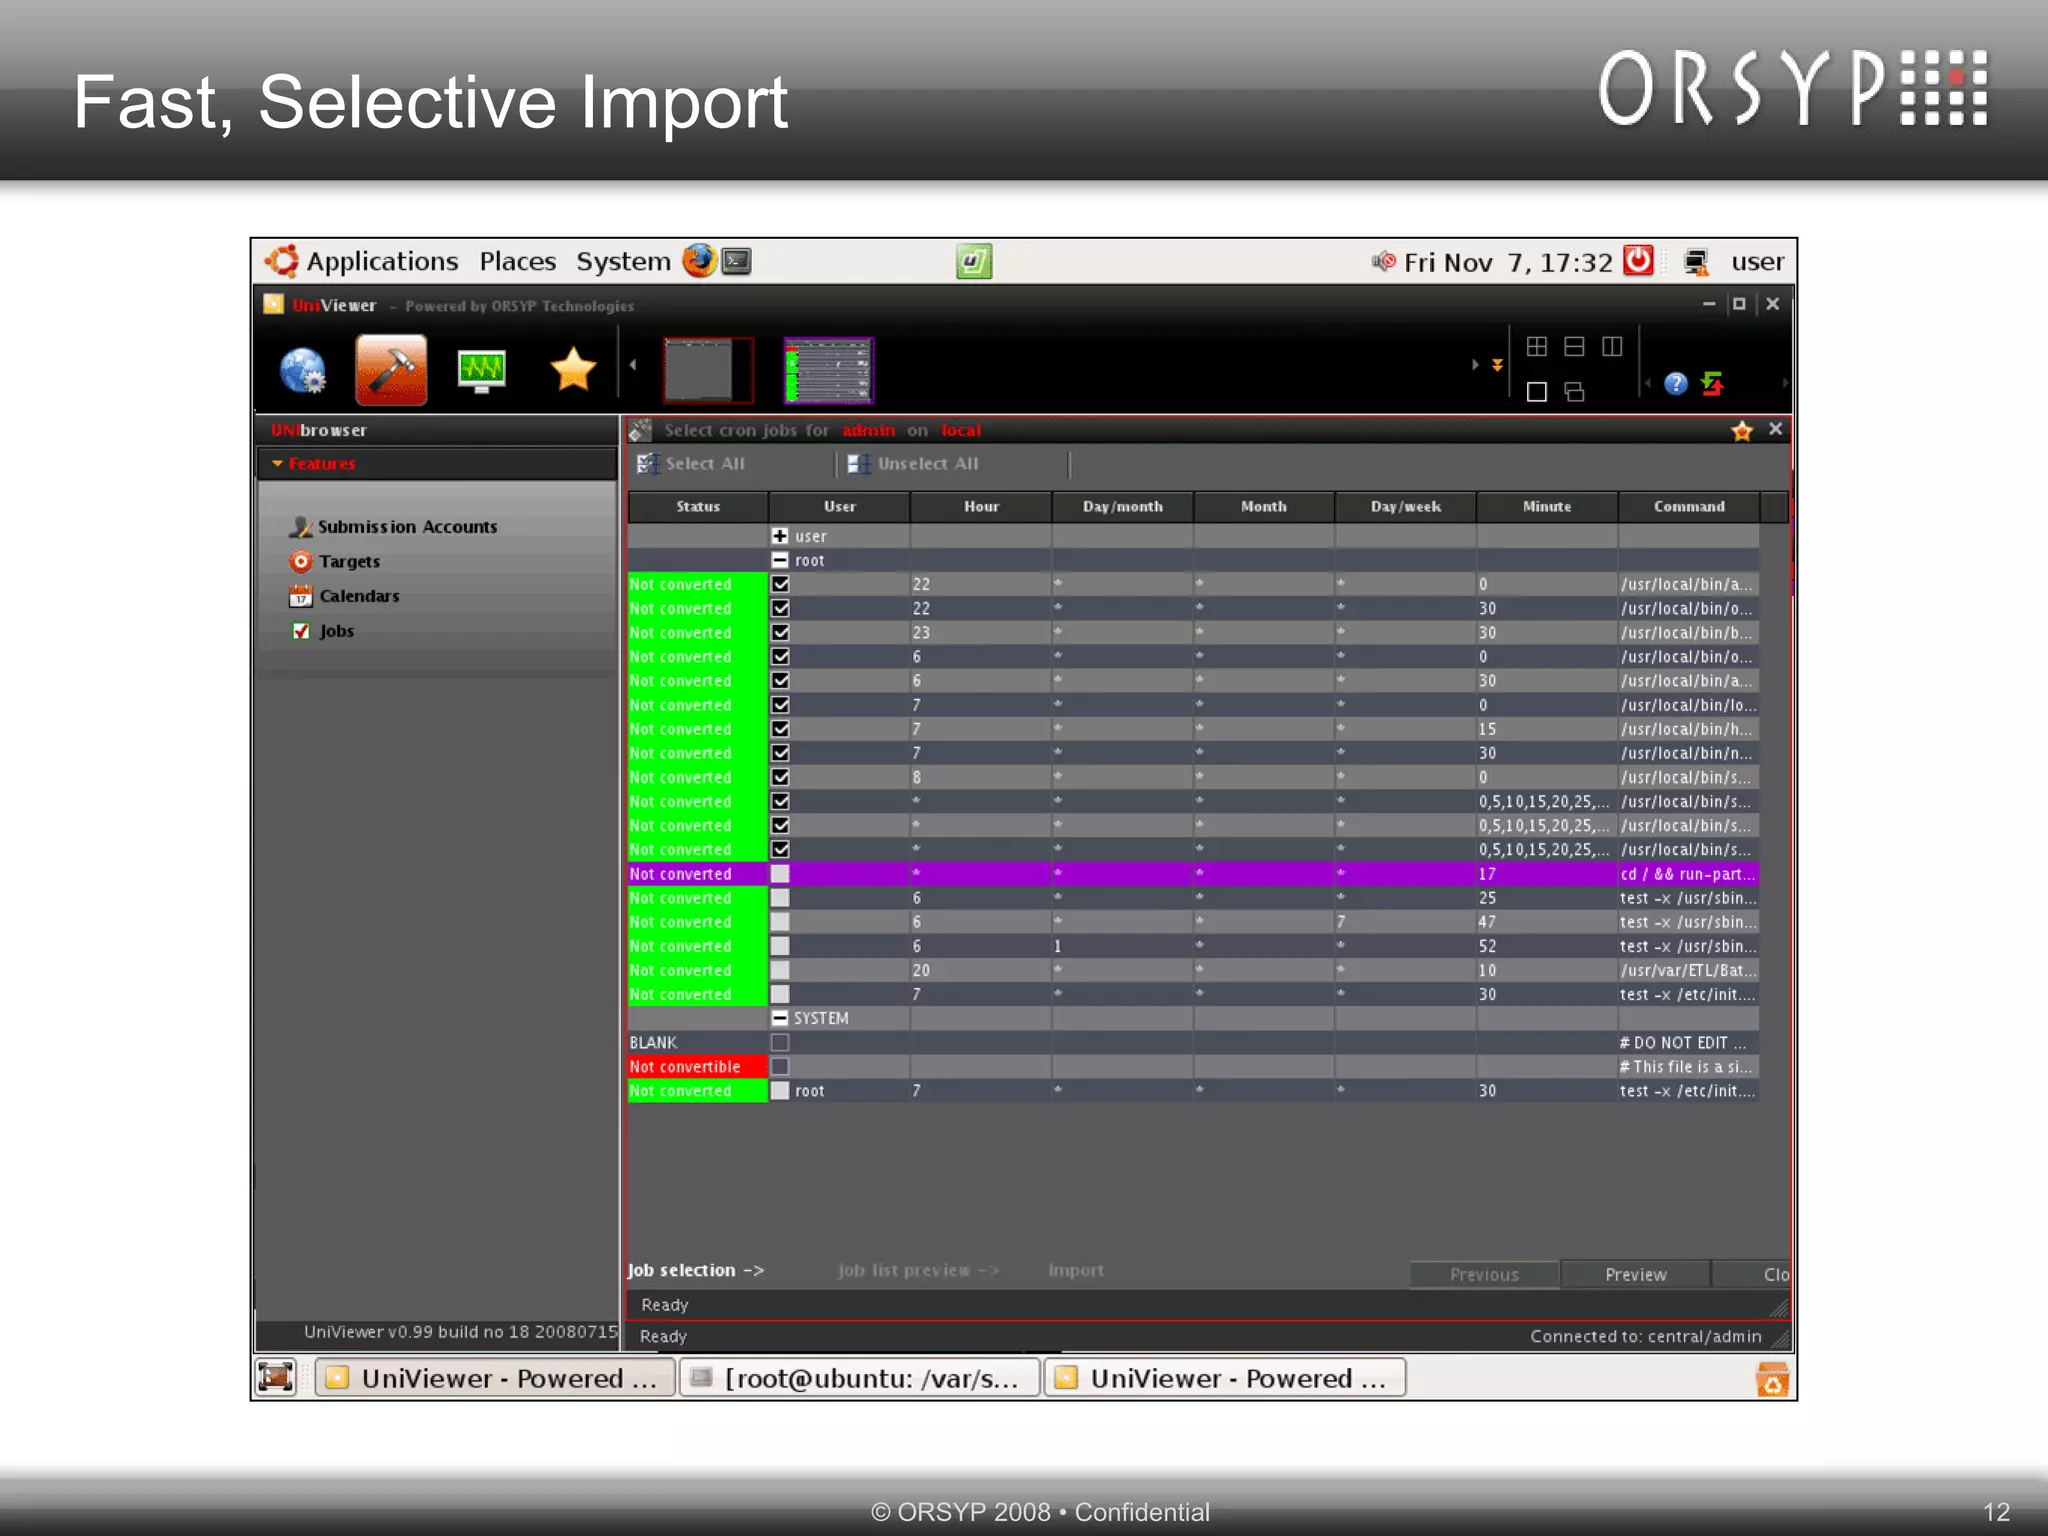Open the globe with gear administration icon
Image resolution: width=2048 pixels, height=1536 pixels.
click(303, 371)
